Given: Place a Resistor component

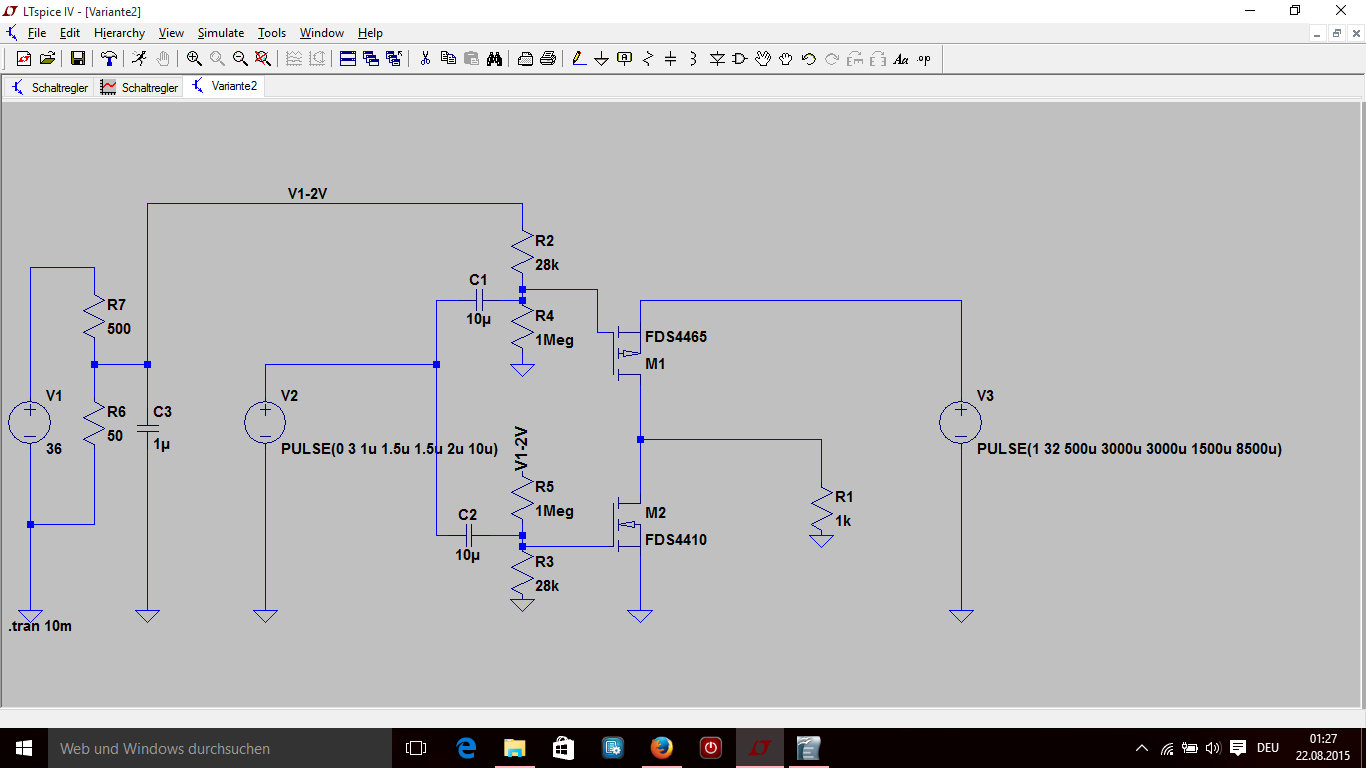Looking at the screenshot, I should [648, 59].
